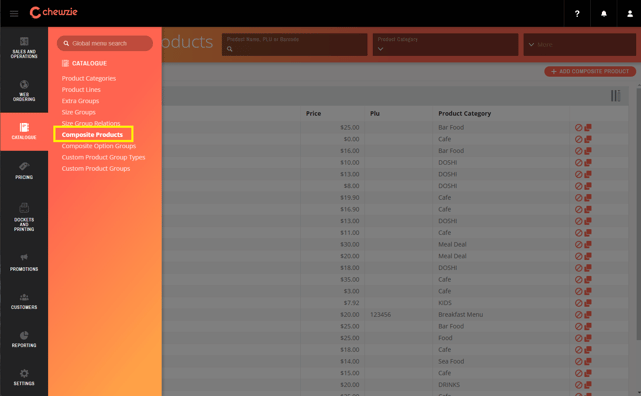The width and height of the screenshot is (641, 396).
Task: Open Dockets and Printing in sidebar
Action: tap(24, 217)
